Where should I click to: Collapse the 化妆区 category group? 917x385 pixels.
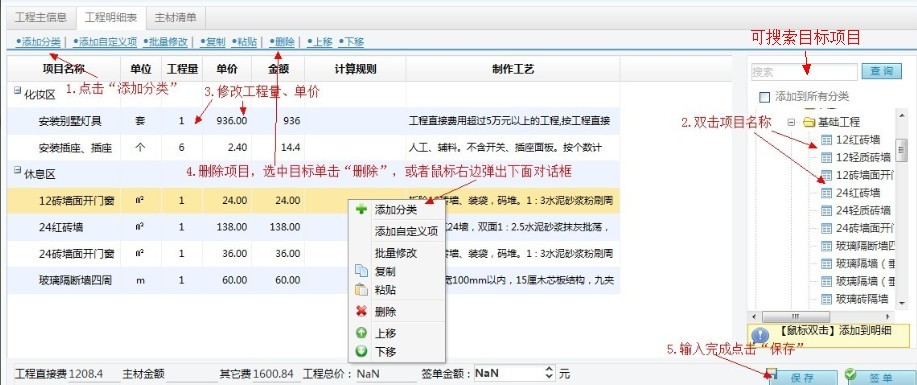(x=17, y=90)
